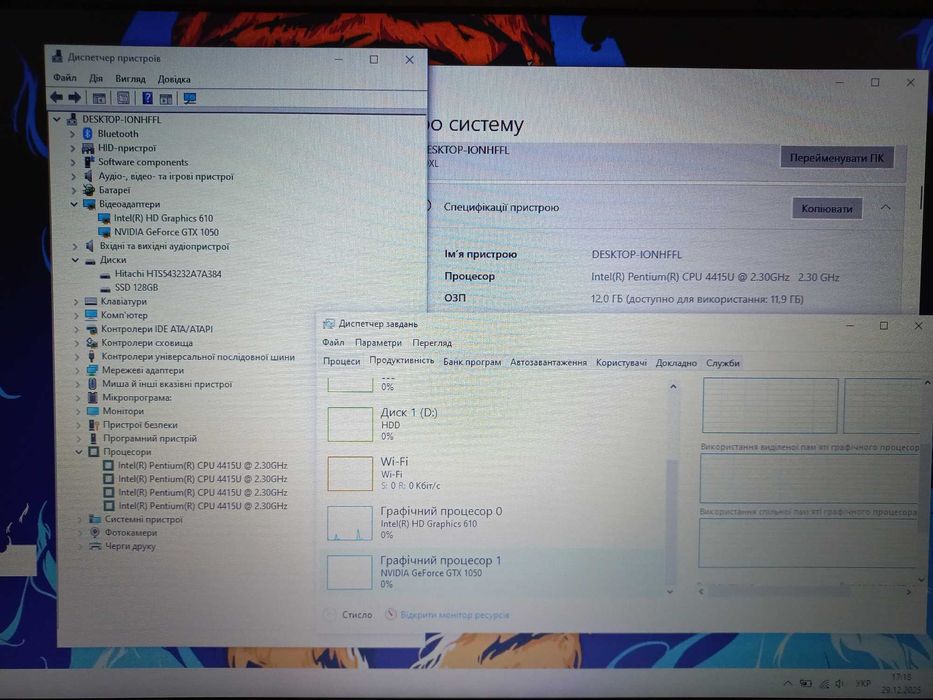The image size is (933, 700).
Task: Select the first Intel(R) Pentium(R) CPU 4415U entry
Action: [202, 465]
